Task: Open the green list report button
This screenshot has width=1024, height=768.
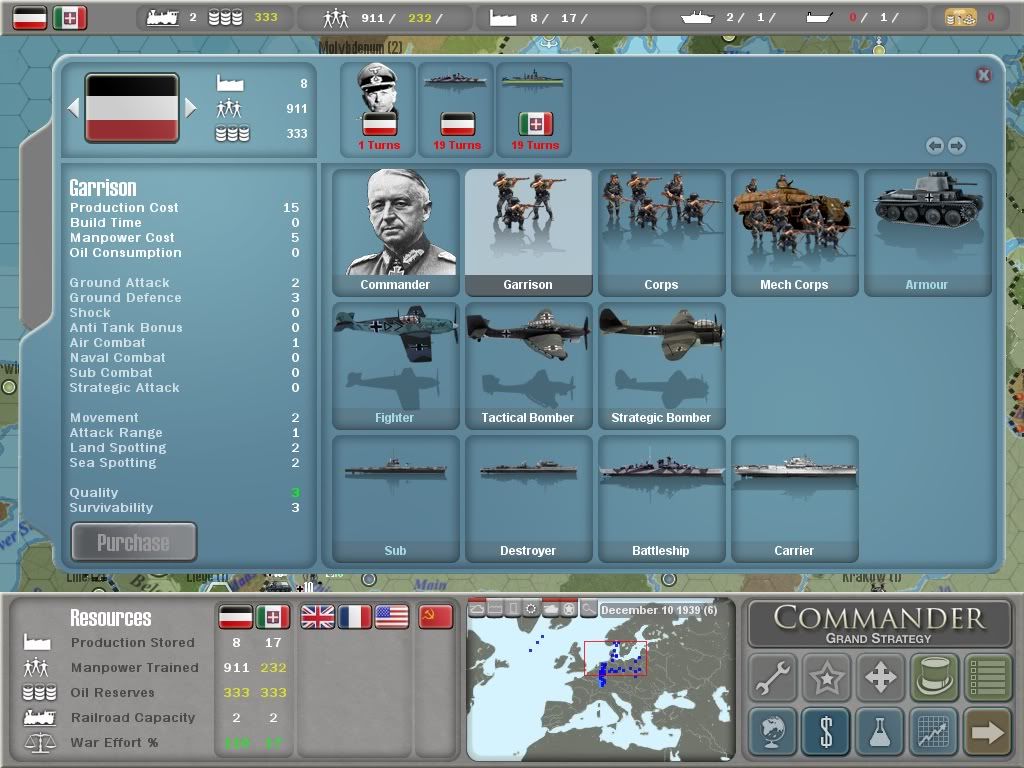Action: [x=987, y=677]
